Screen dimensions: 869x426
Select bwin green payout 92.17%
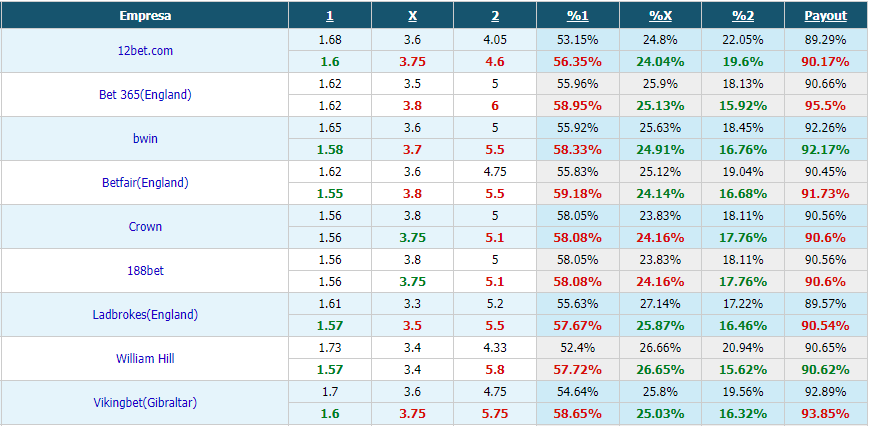[x=826, y=150]
